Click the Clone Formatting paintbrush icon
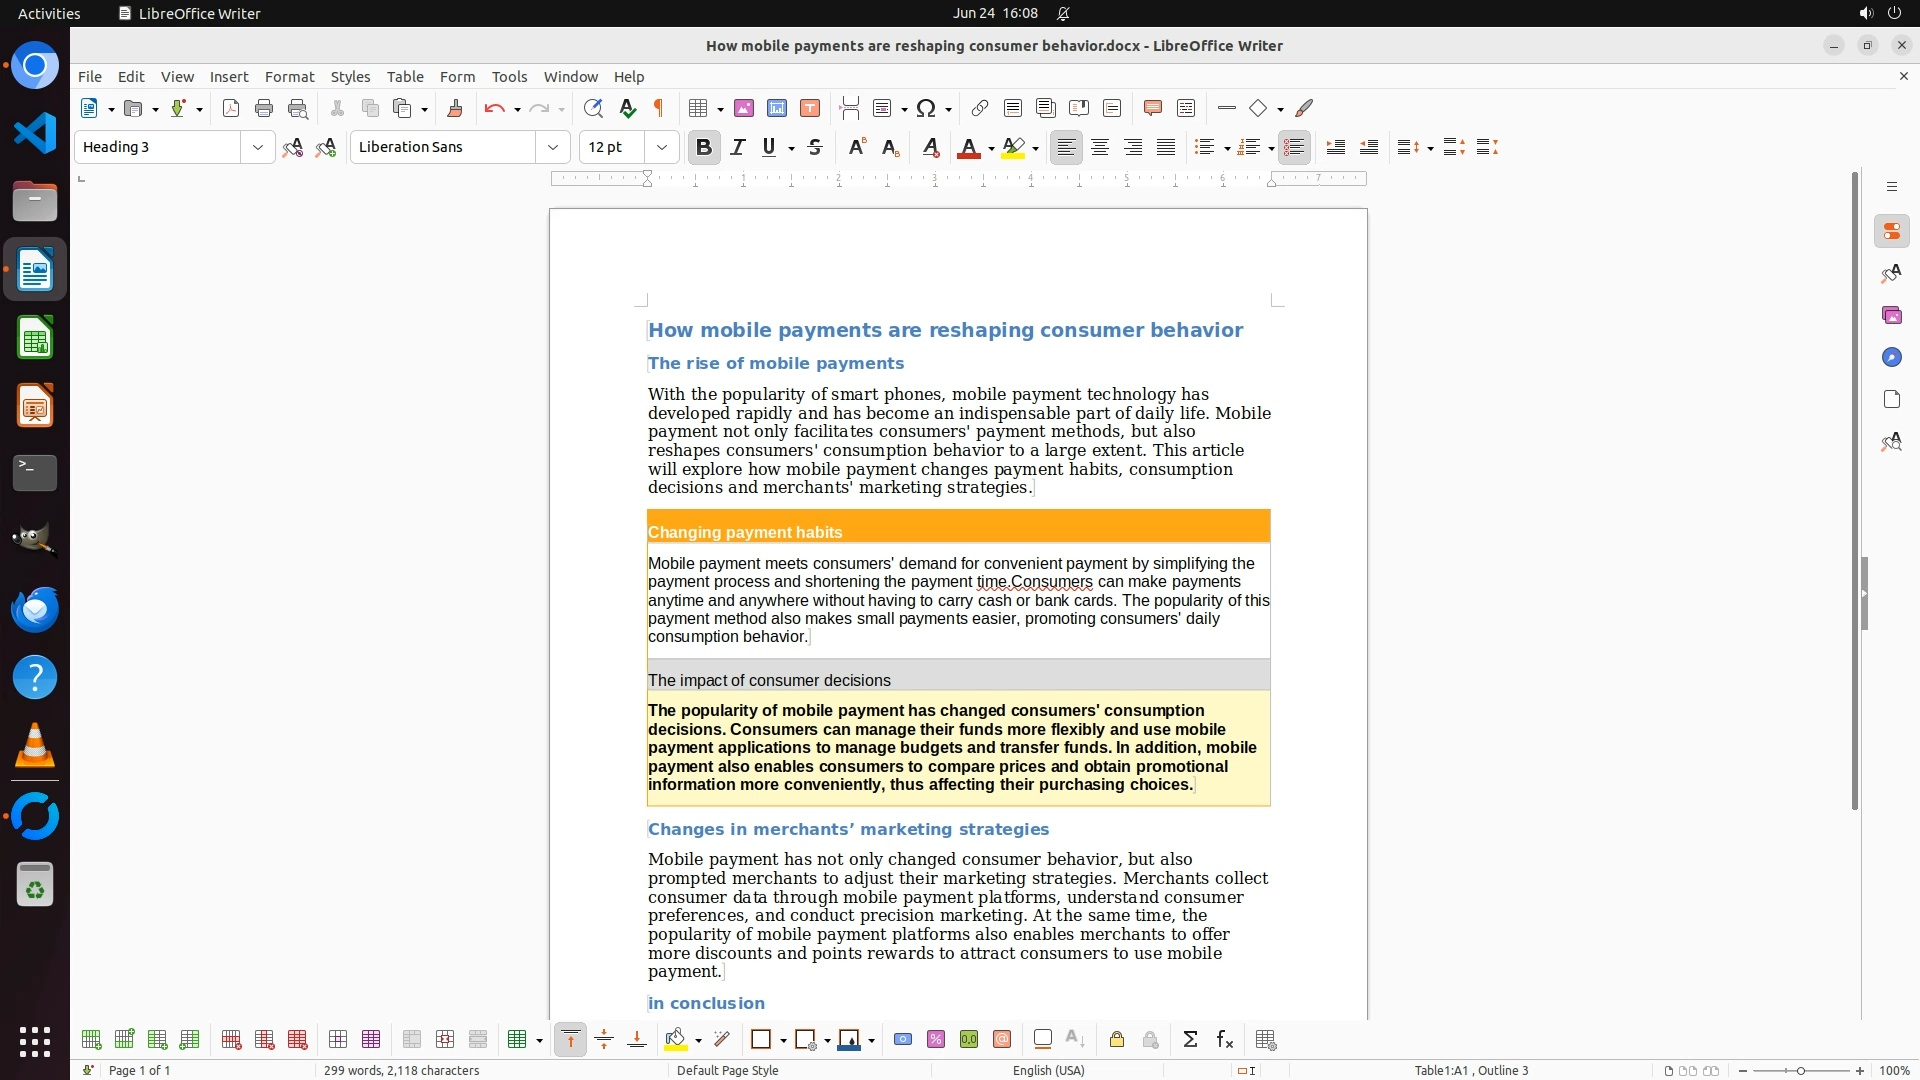1920x1080 pixels. [455, 109]
